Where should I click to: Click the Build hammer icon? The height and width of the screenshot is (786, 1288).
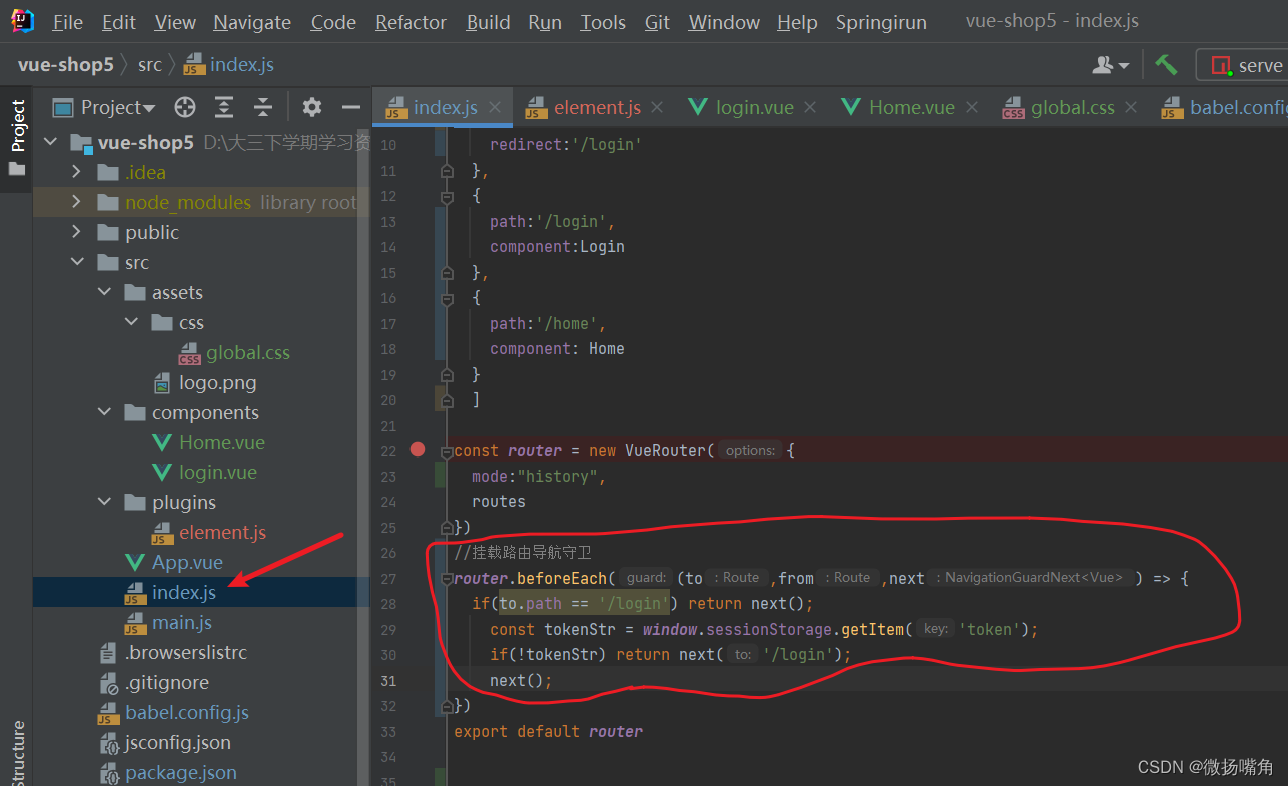[x=1166, y=65]
